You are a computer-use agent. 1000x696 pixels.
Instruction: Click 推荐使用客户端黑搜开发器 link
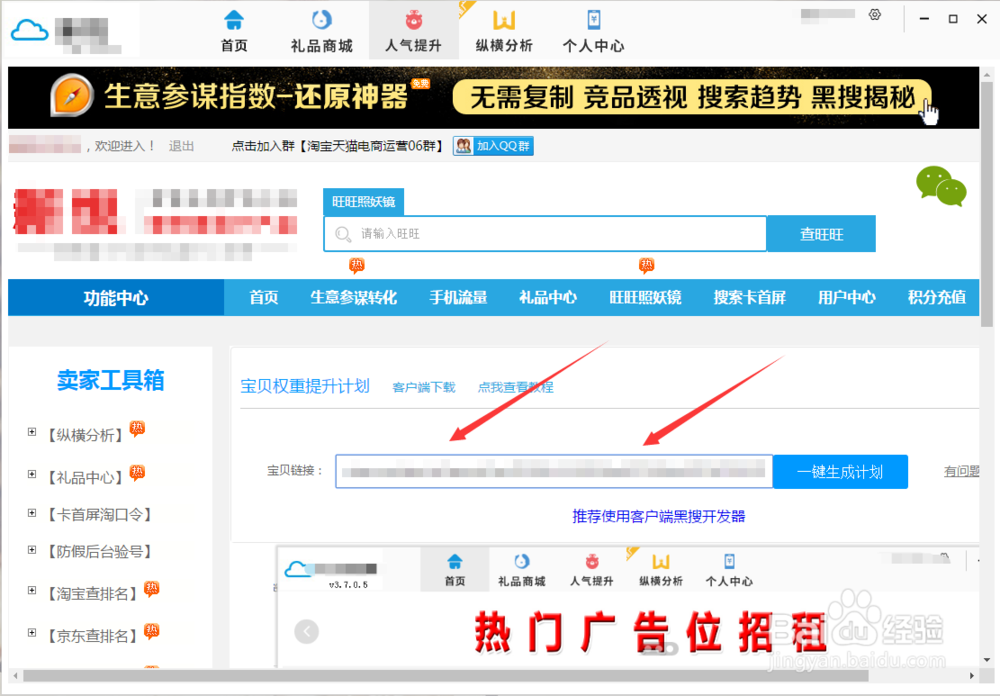659,516
